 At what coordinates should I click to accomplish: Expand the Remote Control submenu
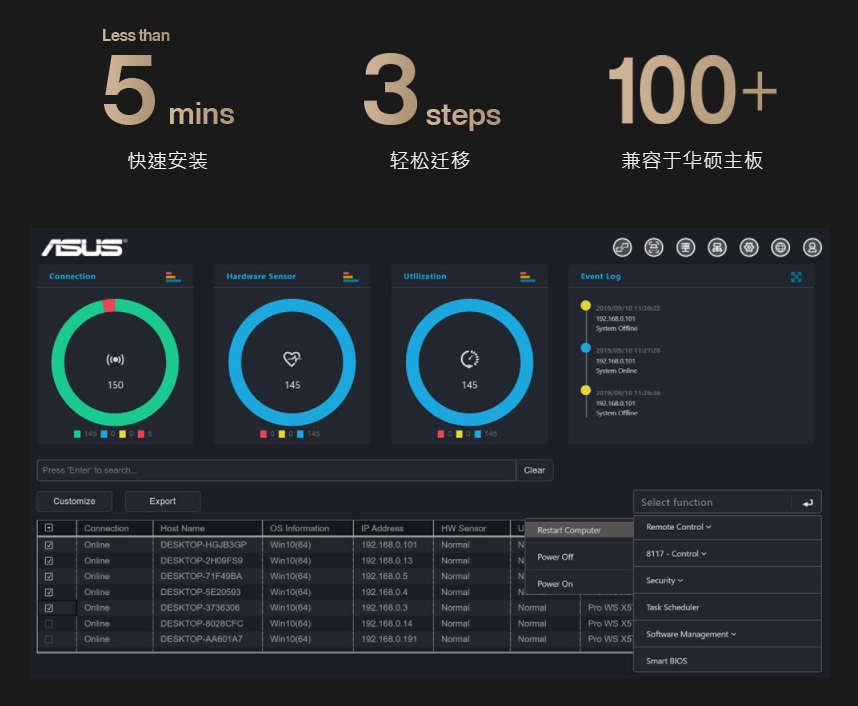pyautogui.click(x=679, y=527)
